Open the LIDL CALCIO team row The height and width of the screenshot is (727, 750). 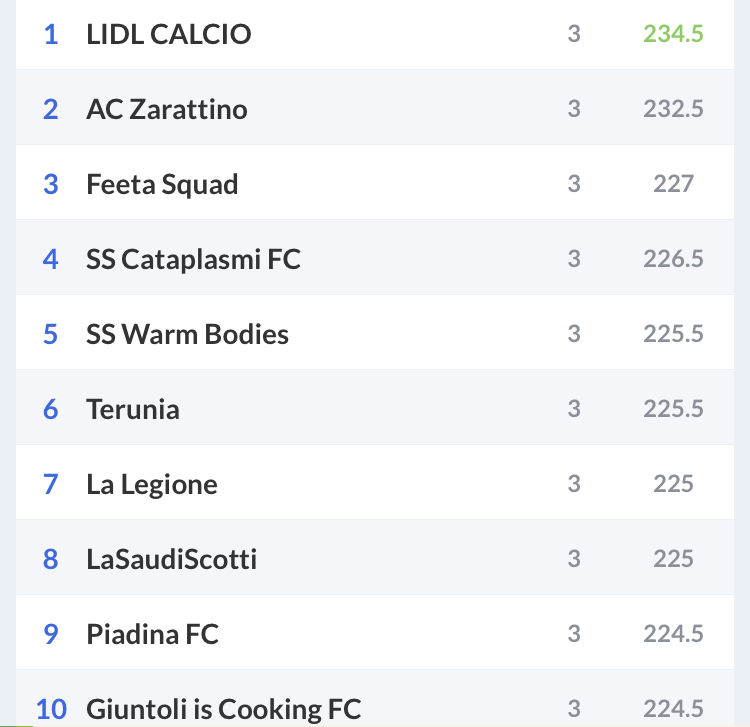point(375,34)
